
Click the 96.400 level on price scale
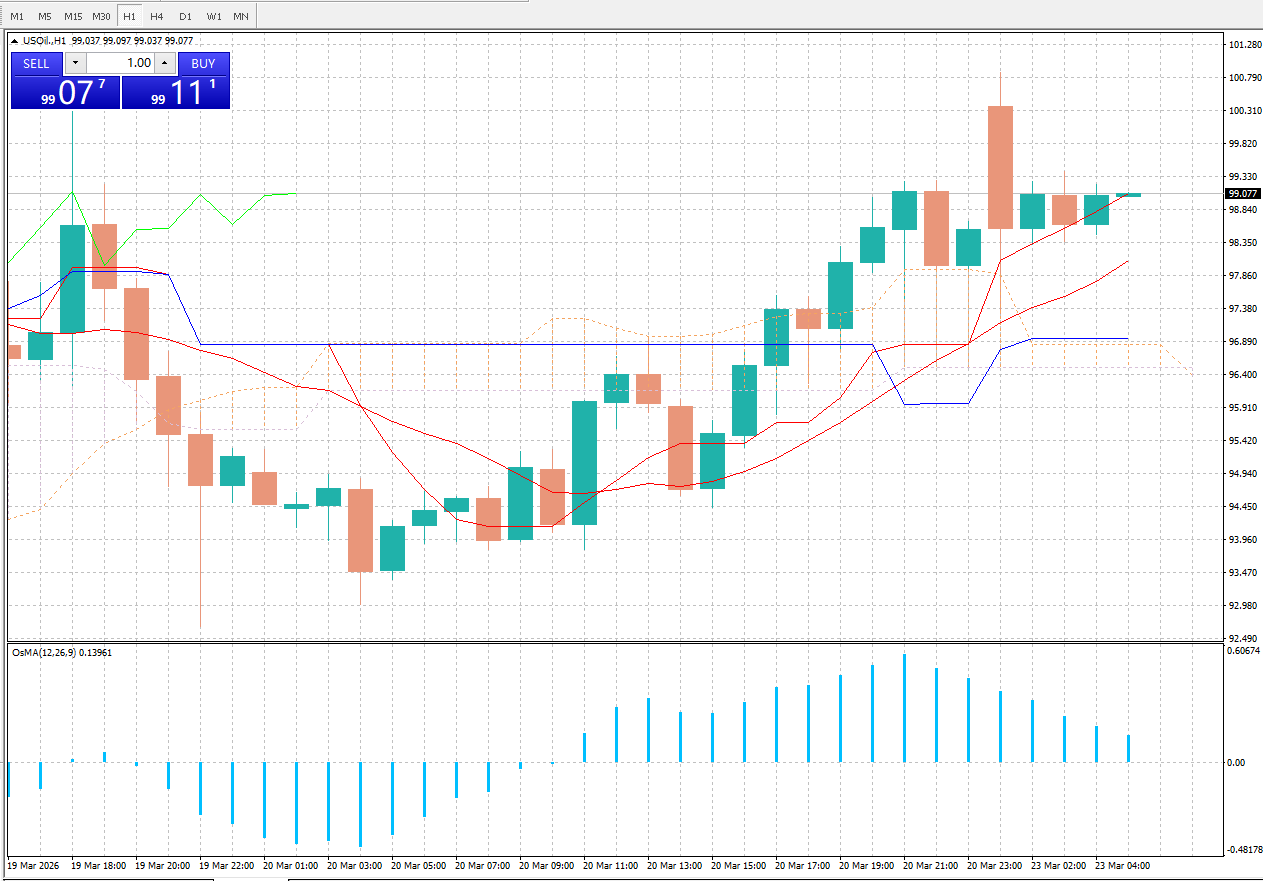[1243, 375]
